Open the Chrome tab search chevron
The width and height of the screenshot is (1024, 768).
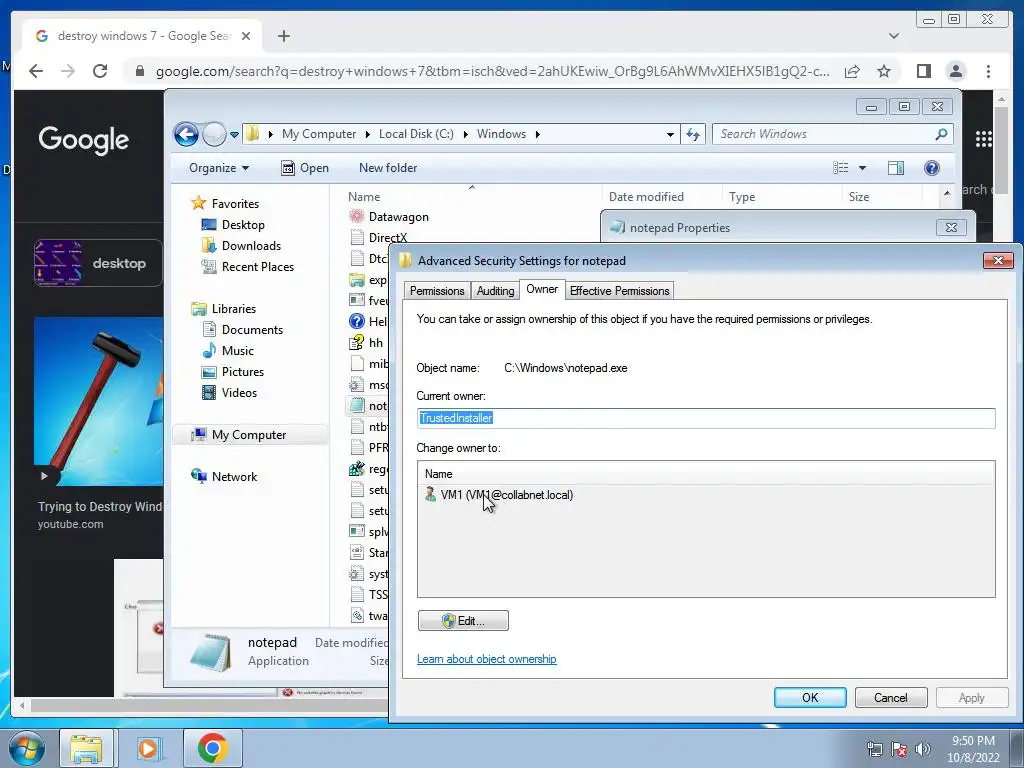click(894, 36)
